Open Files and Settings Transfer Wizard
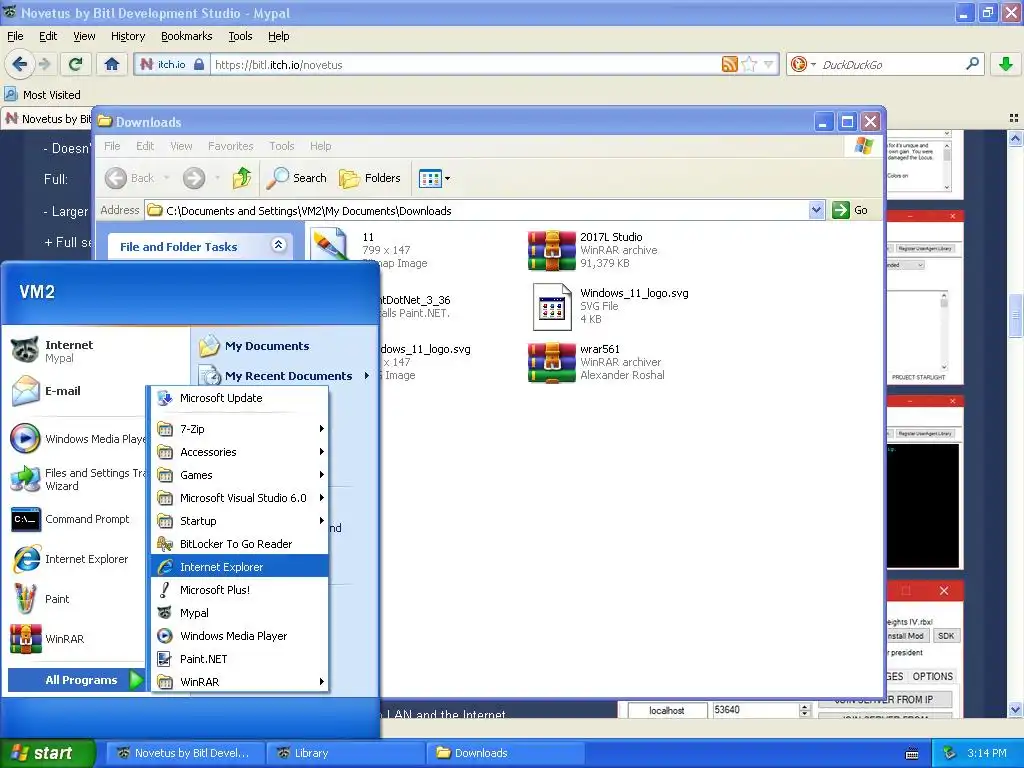Screen dimensions: 1024x768 tap(78, 479)
